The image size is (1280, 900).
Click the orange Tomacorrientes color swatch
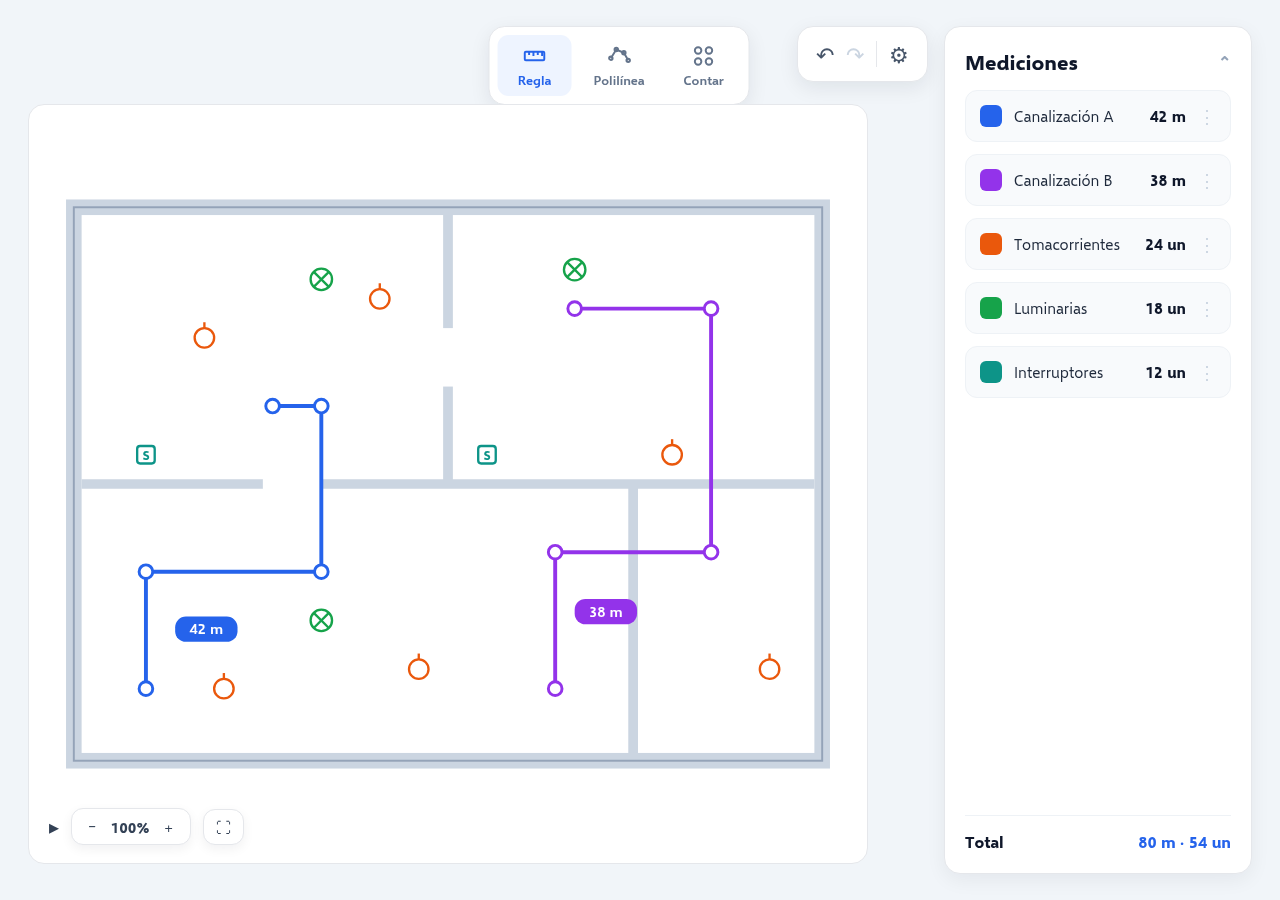click(991, 244)
